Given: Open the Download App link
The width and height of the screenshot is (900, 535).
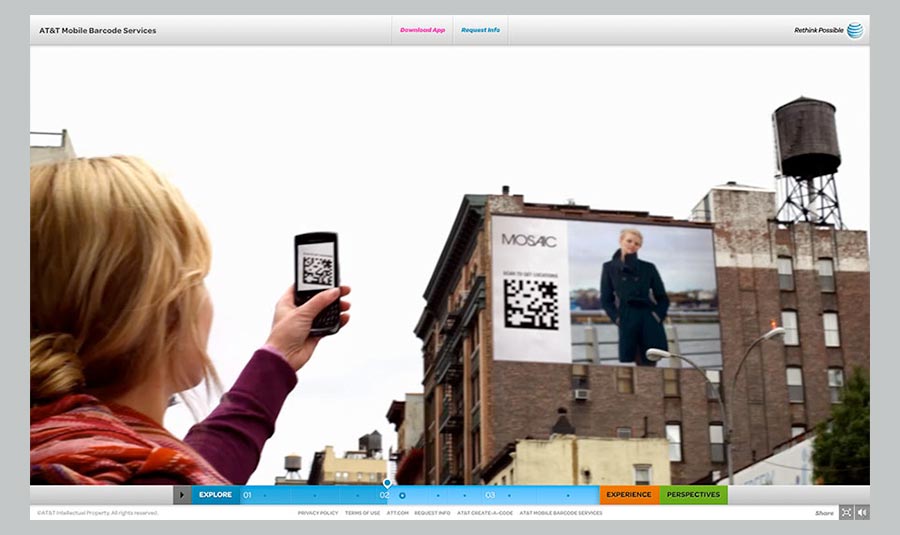Looking at the screenshot, I should click(x=422, y=30).
